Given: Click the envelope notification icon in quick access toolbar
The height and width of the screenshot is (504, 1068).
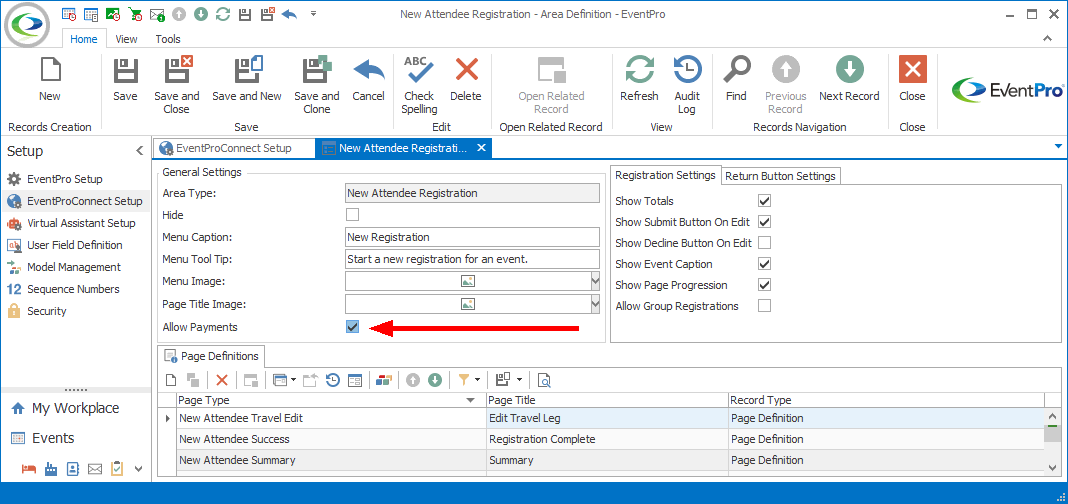Looking at the screenshot, I should click(157, 14).
